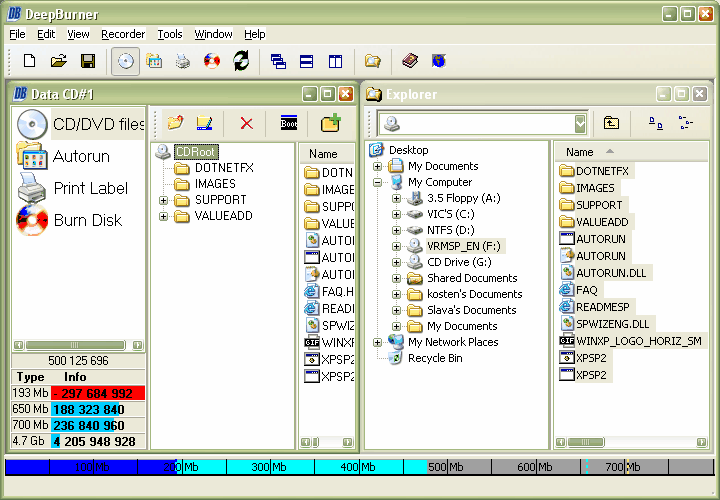
Task: Tile windows vertically using the toolbar icon
Action: click(x=335, y=61)
